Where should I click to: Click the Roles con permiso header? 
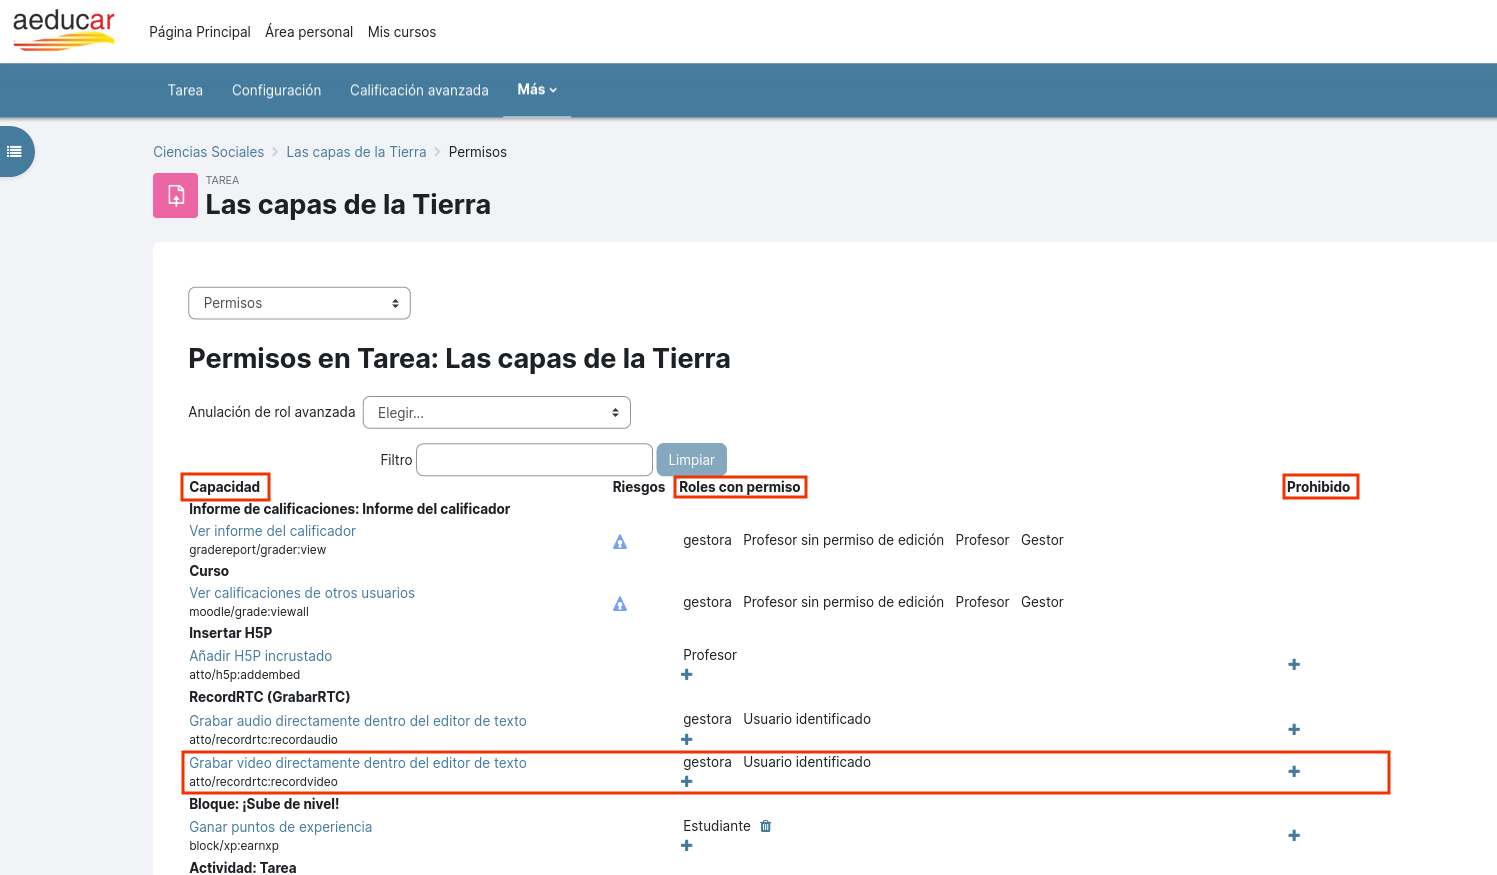pos(740,487)
